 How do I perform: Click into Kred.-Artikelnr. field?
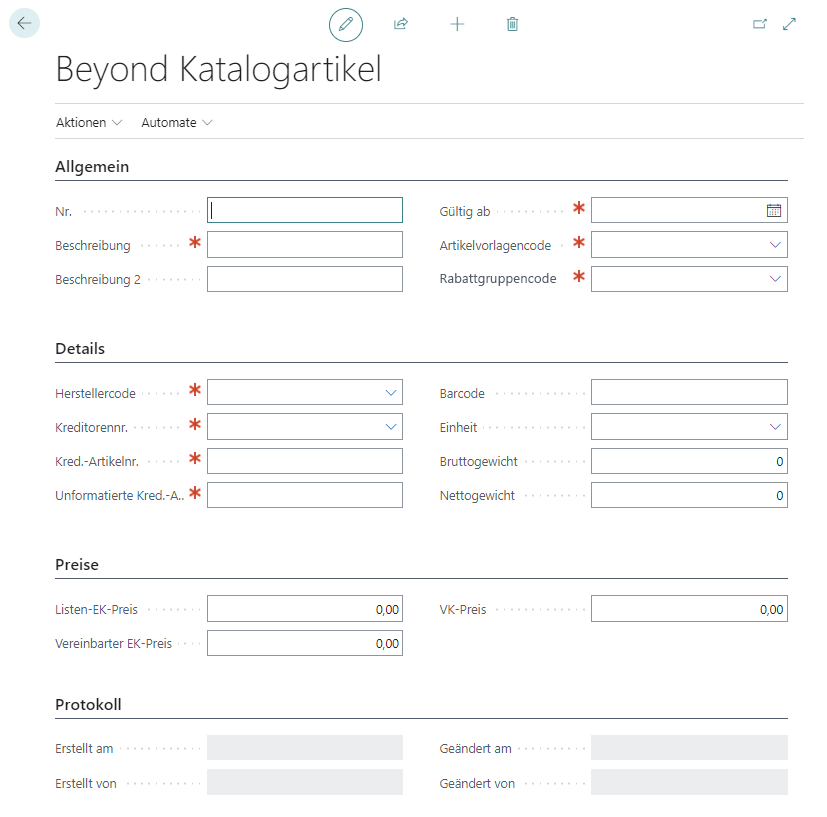click(x=305, y=461)
